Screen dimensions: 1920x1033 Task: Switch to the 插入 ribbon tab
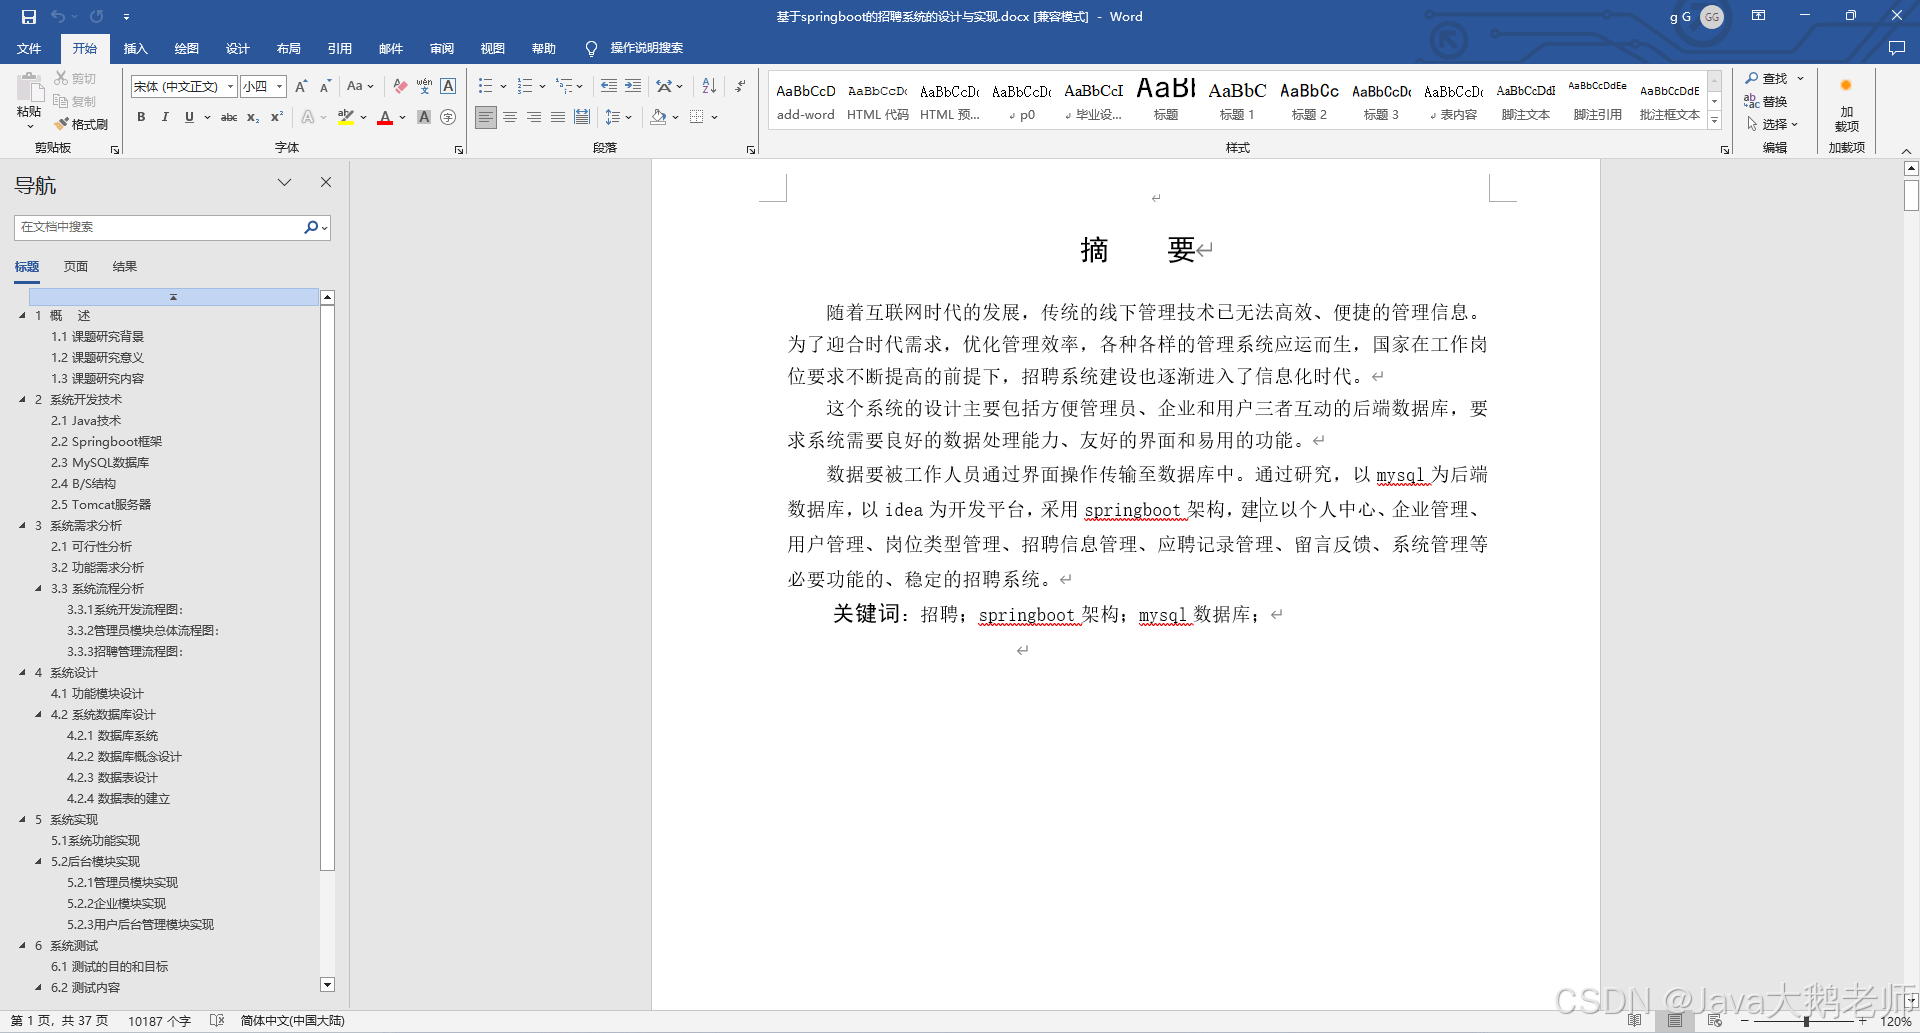(x=135, y=48)
